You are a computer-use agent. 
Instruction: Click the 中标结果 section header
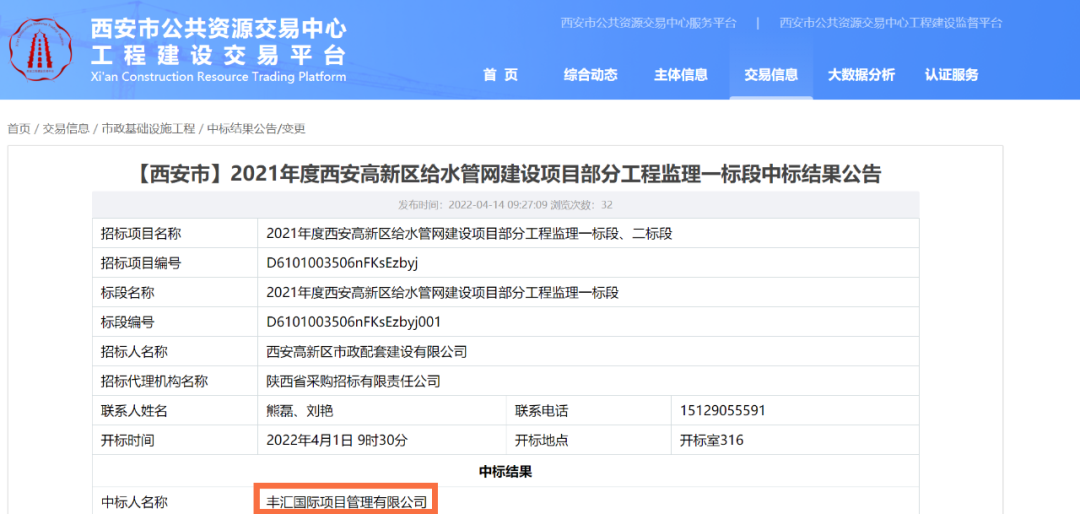[506, 471]
